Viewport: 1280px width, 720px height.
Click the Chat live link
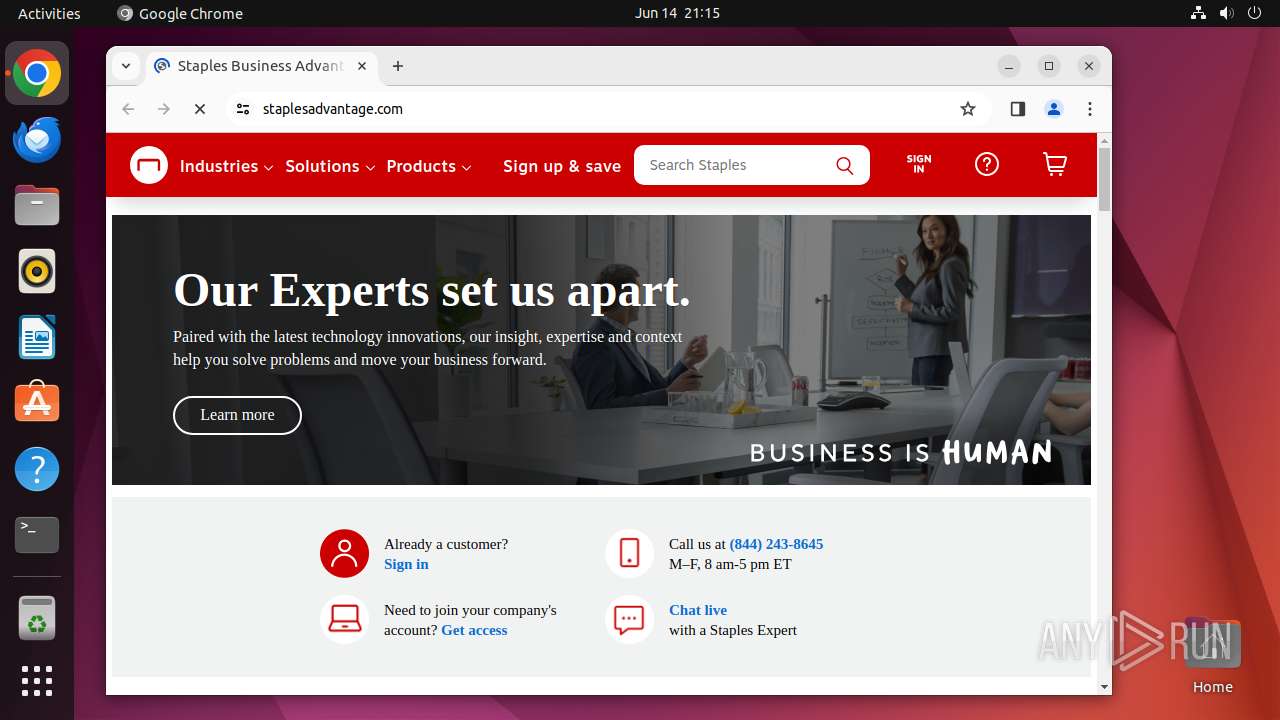pyautogui.click(x=698, y=610)
